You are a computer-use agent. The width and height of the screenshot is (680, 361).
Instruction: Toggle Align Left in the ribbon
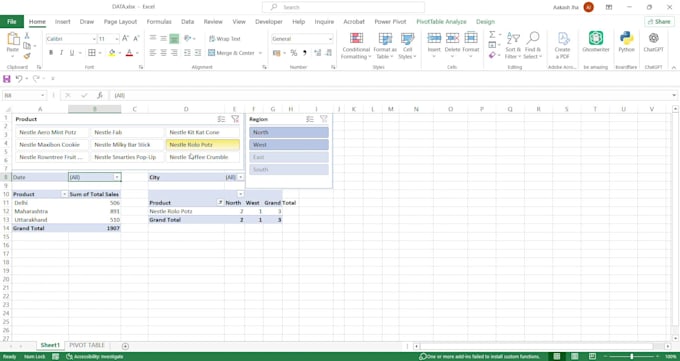153,53
